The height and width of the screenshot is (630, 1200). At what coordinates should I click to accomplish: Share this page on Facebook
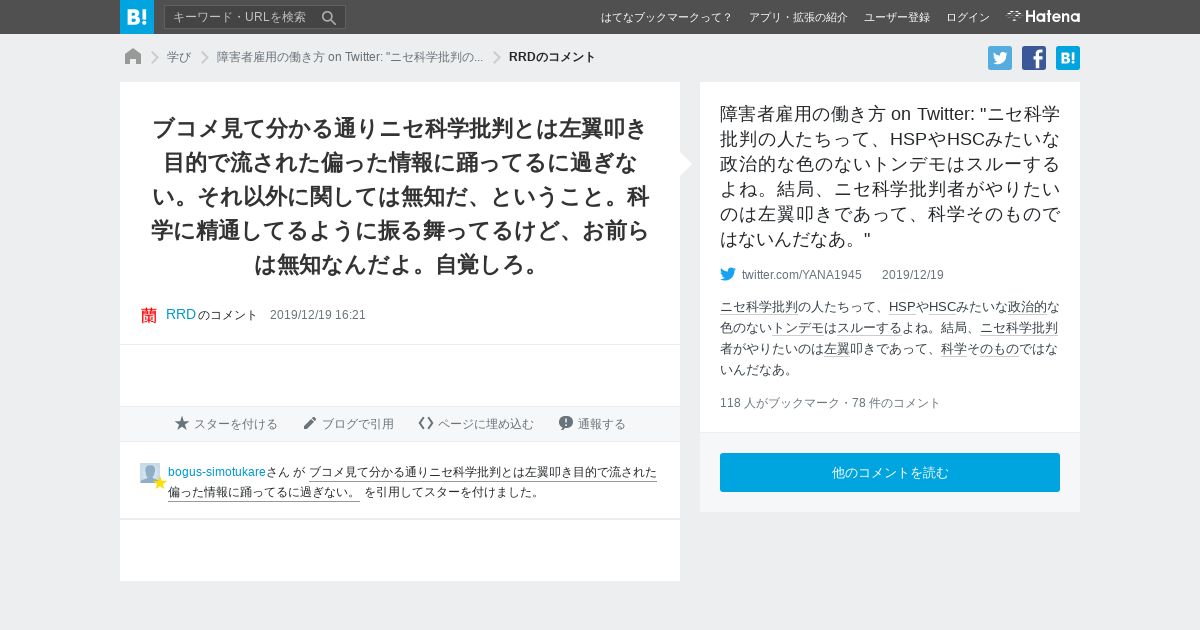1034,58
